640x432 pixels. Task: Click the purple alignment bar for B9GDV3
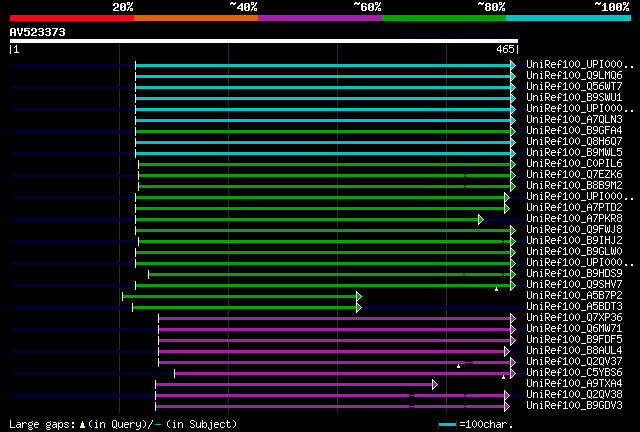tap(330, 407)
